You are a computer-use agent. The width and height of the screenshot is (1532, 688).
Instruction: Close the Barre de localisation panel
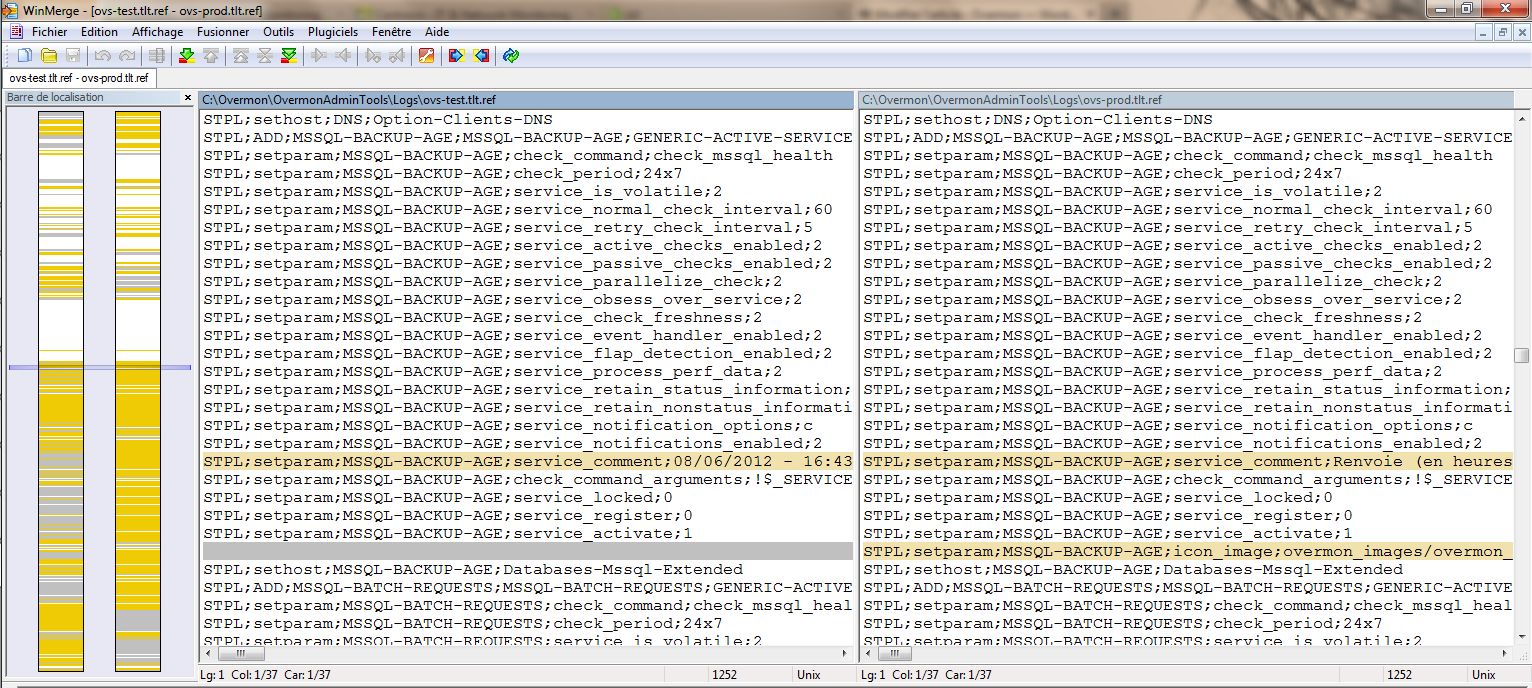(187, 98)
